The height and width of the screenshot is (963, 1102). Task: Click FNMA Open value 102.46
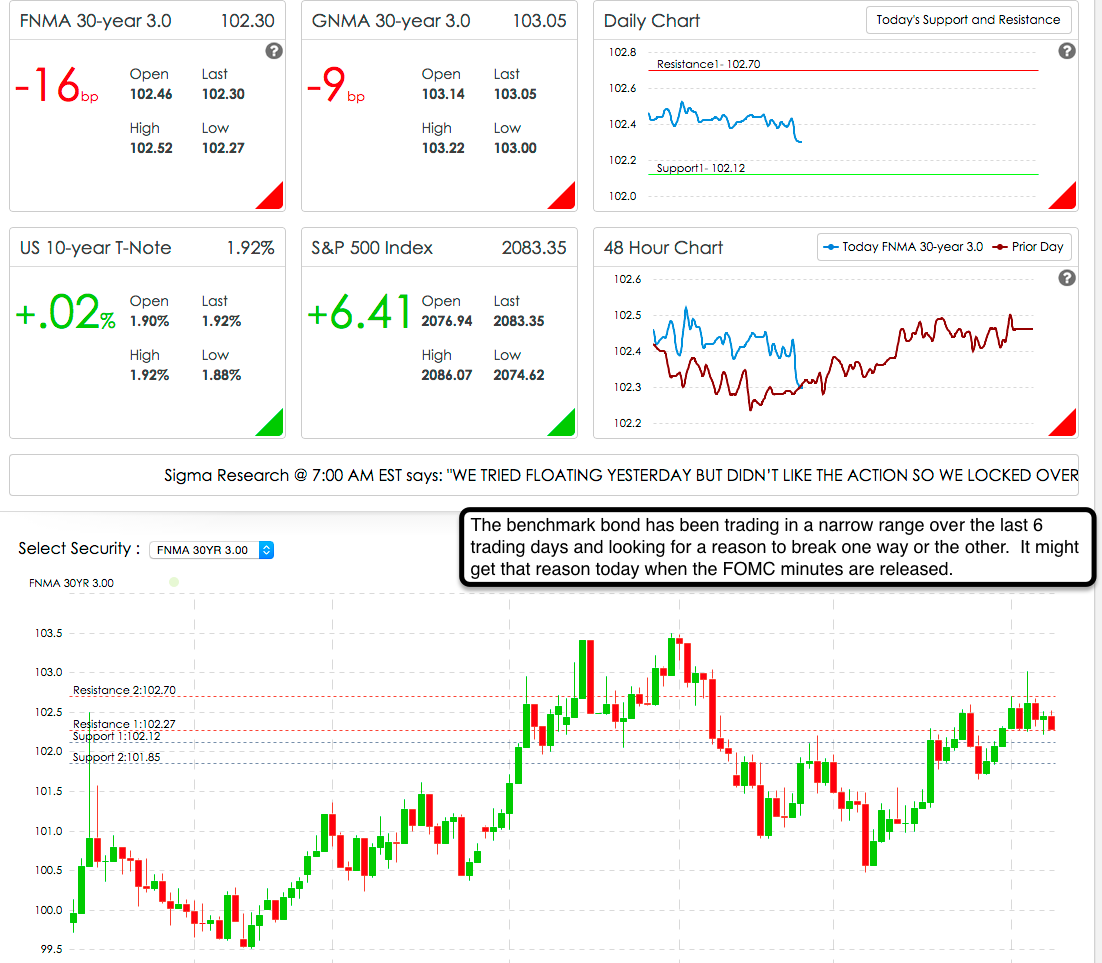coord(151,94)
